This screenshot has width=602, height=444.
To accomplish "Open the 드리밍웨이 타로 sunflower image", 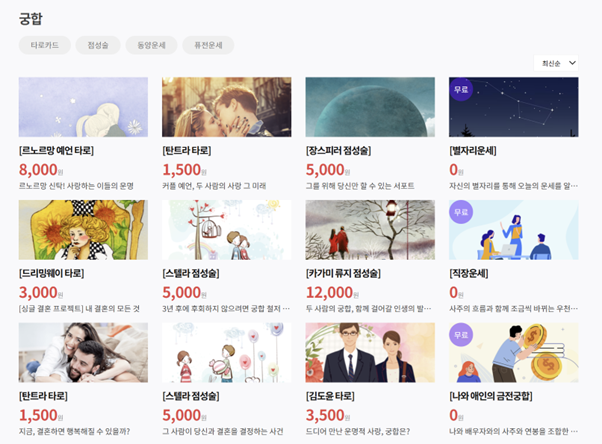I will coord(83,230).
